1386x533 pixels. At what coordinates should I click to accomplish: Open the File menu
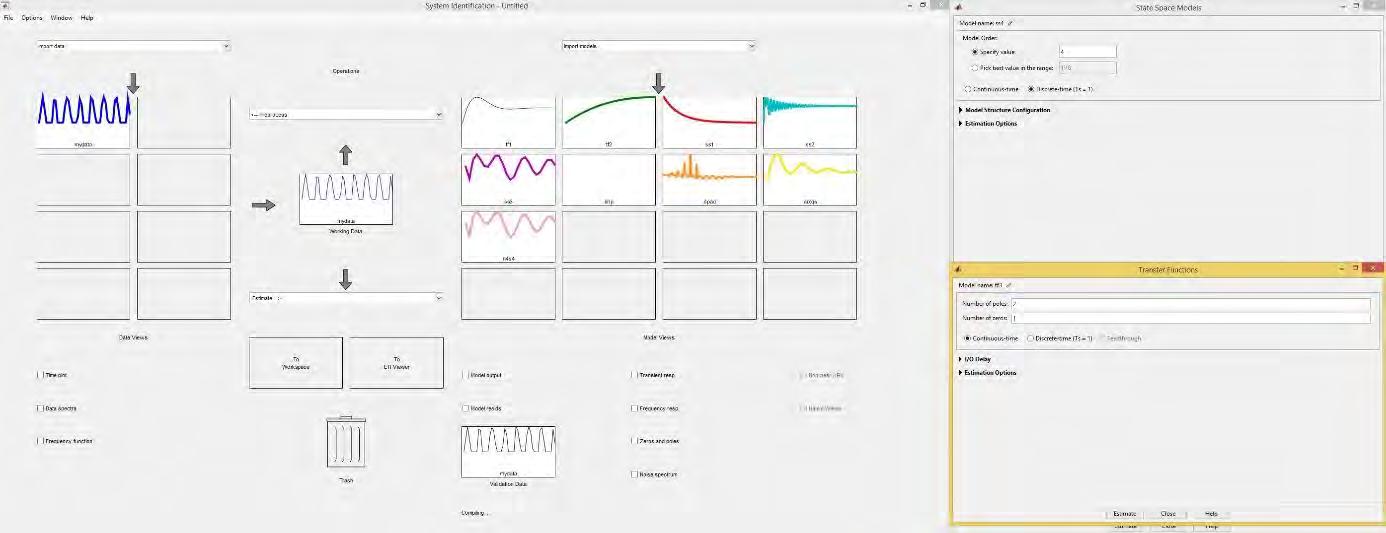click(9, 18)
